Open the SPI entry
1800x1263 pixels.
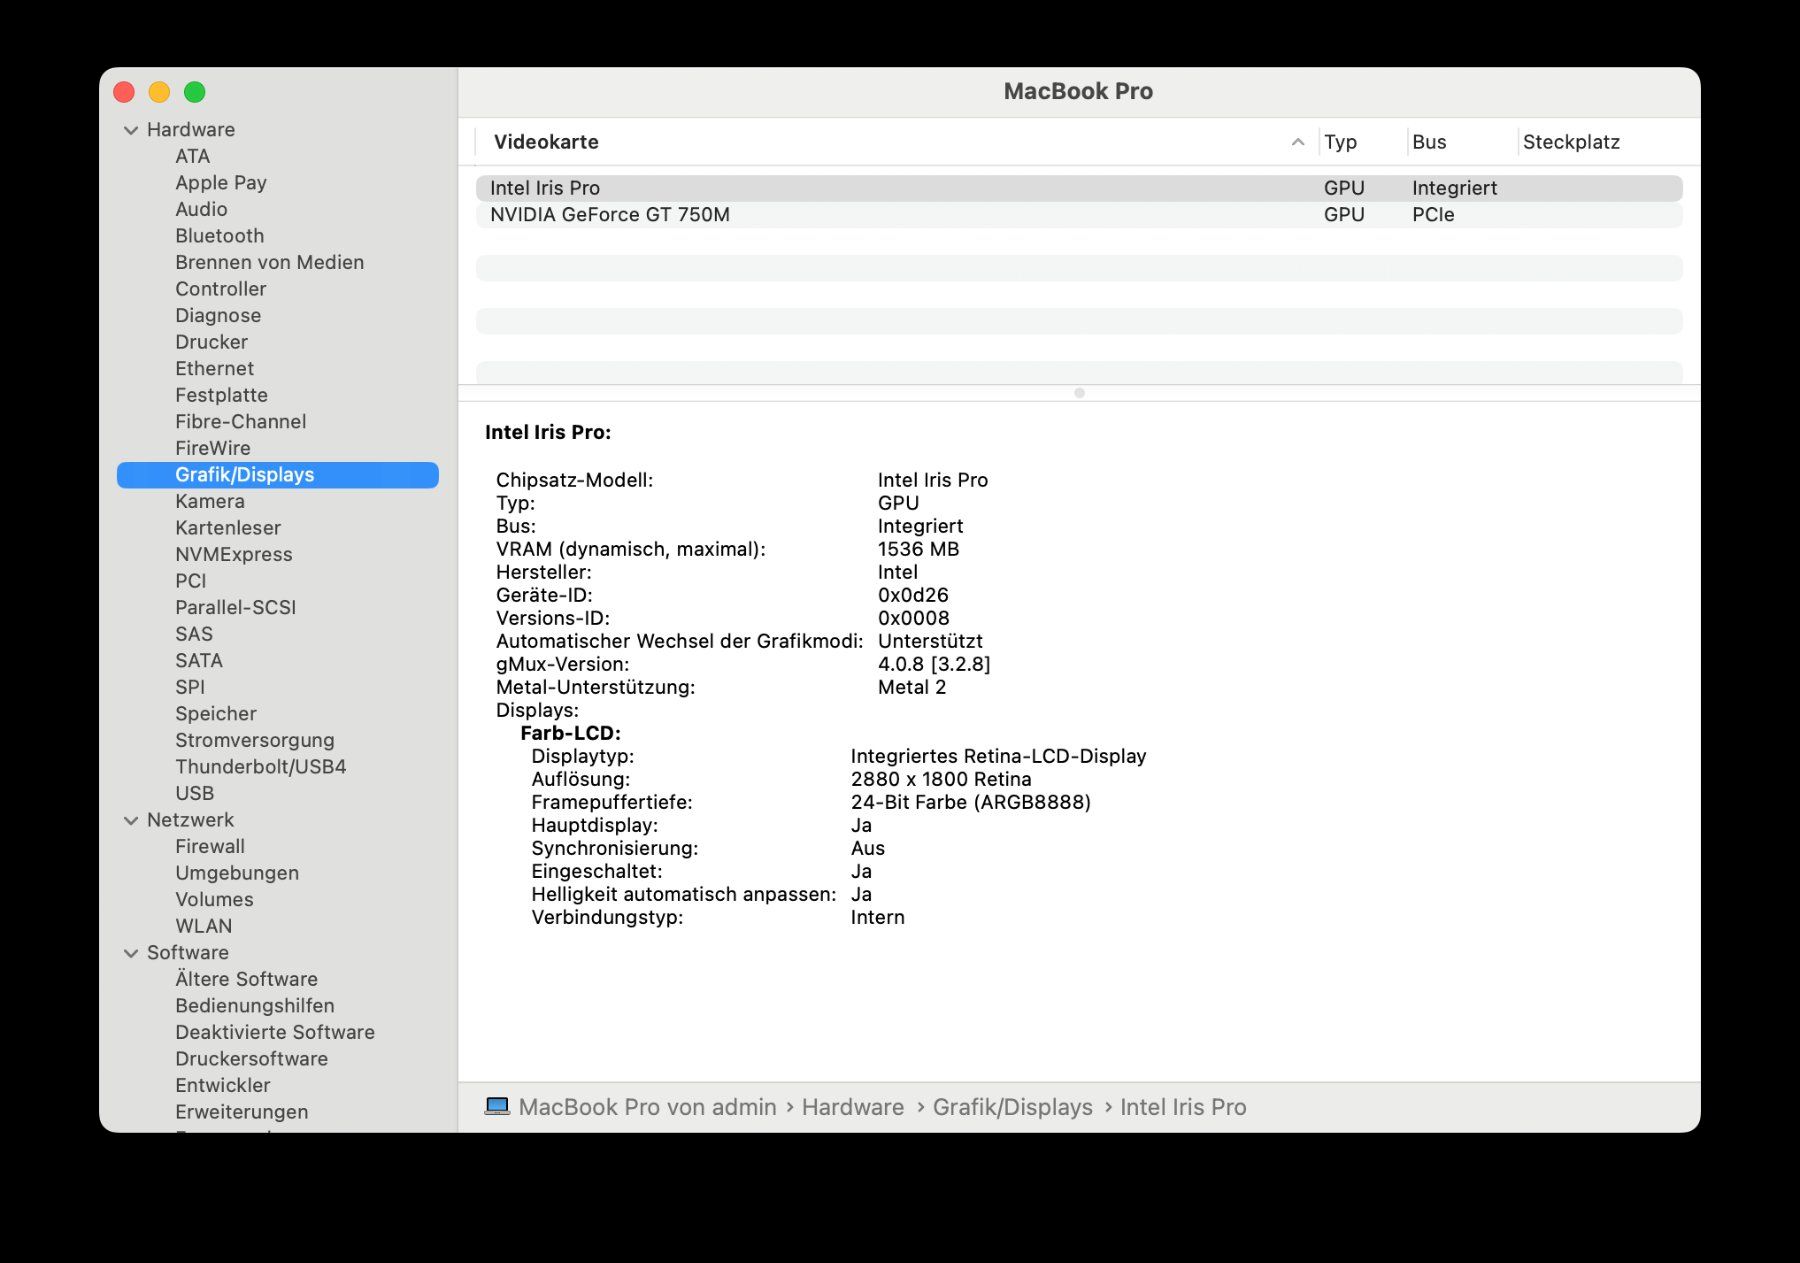[190, 687]
